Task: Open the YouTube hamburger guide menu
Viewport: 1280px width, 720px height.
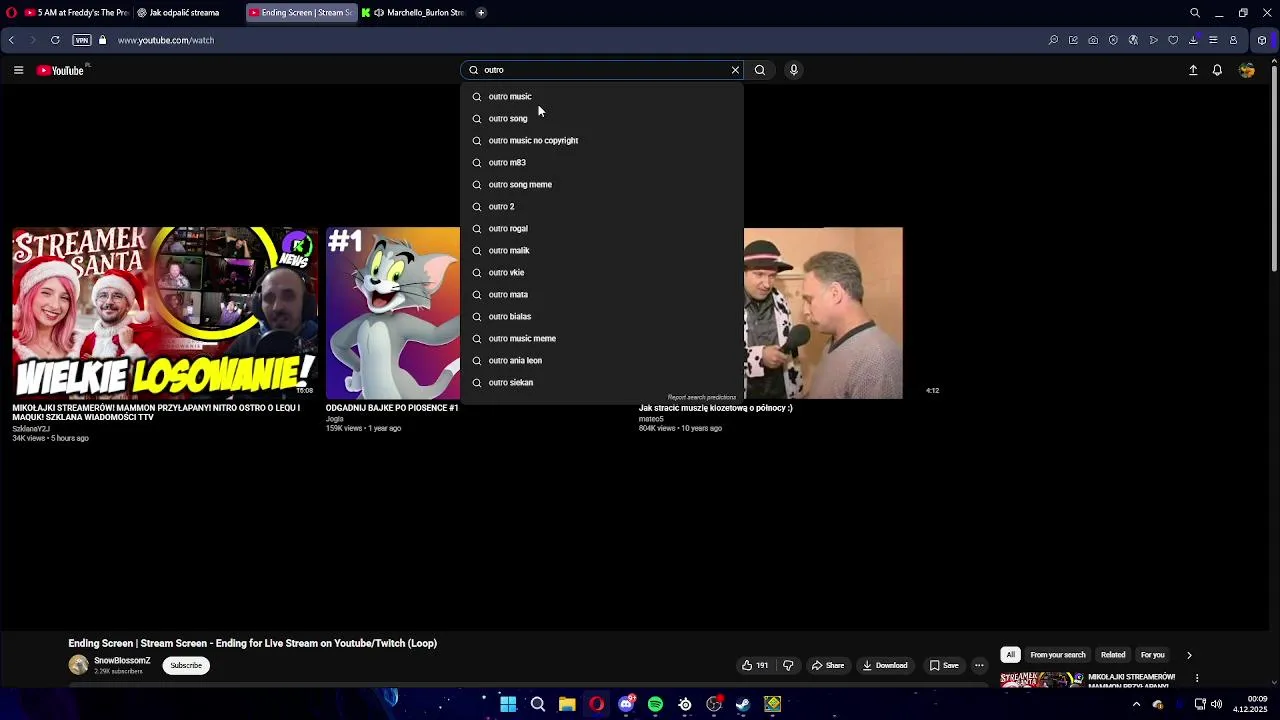Action: point(18,70)
